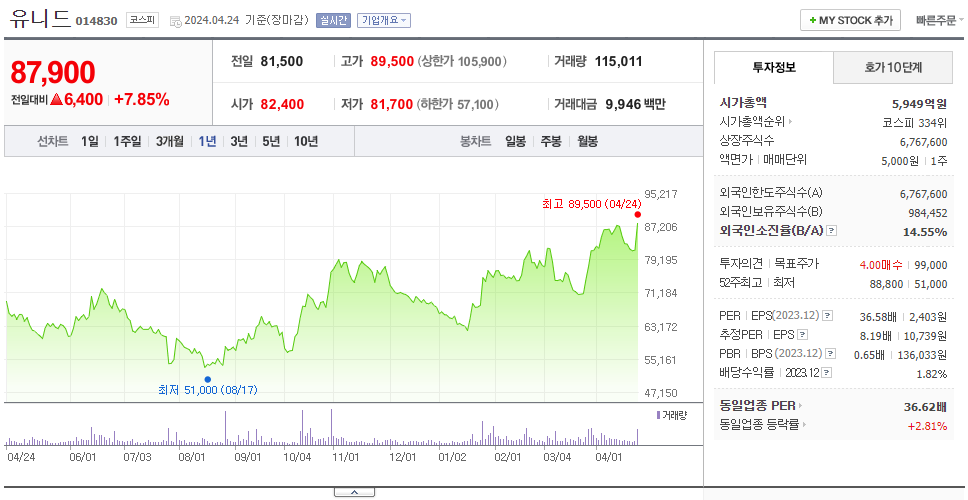Select the 1년 line chart period
This screenshot has width=968, height=500.
click(x=207, y=141)
